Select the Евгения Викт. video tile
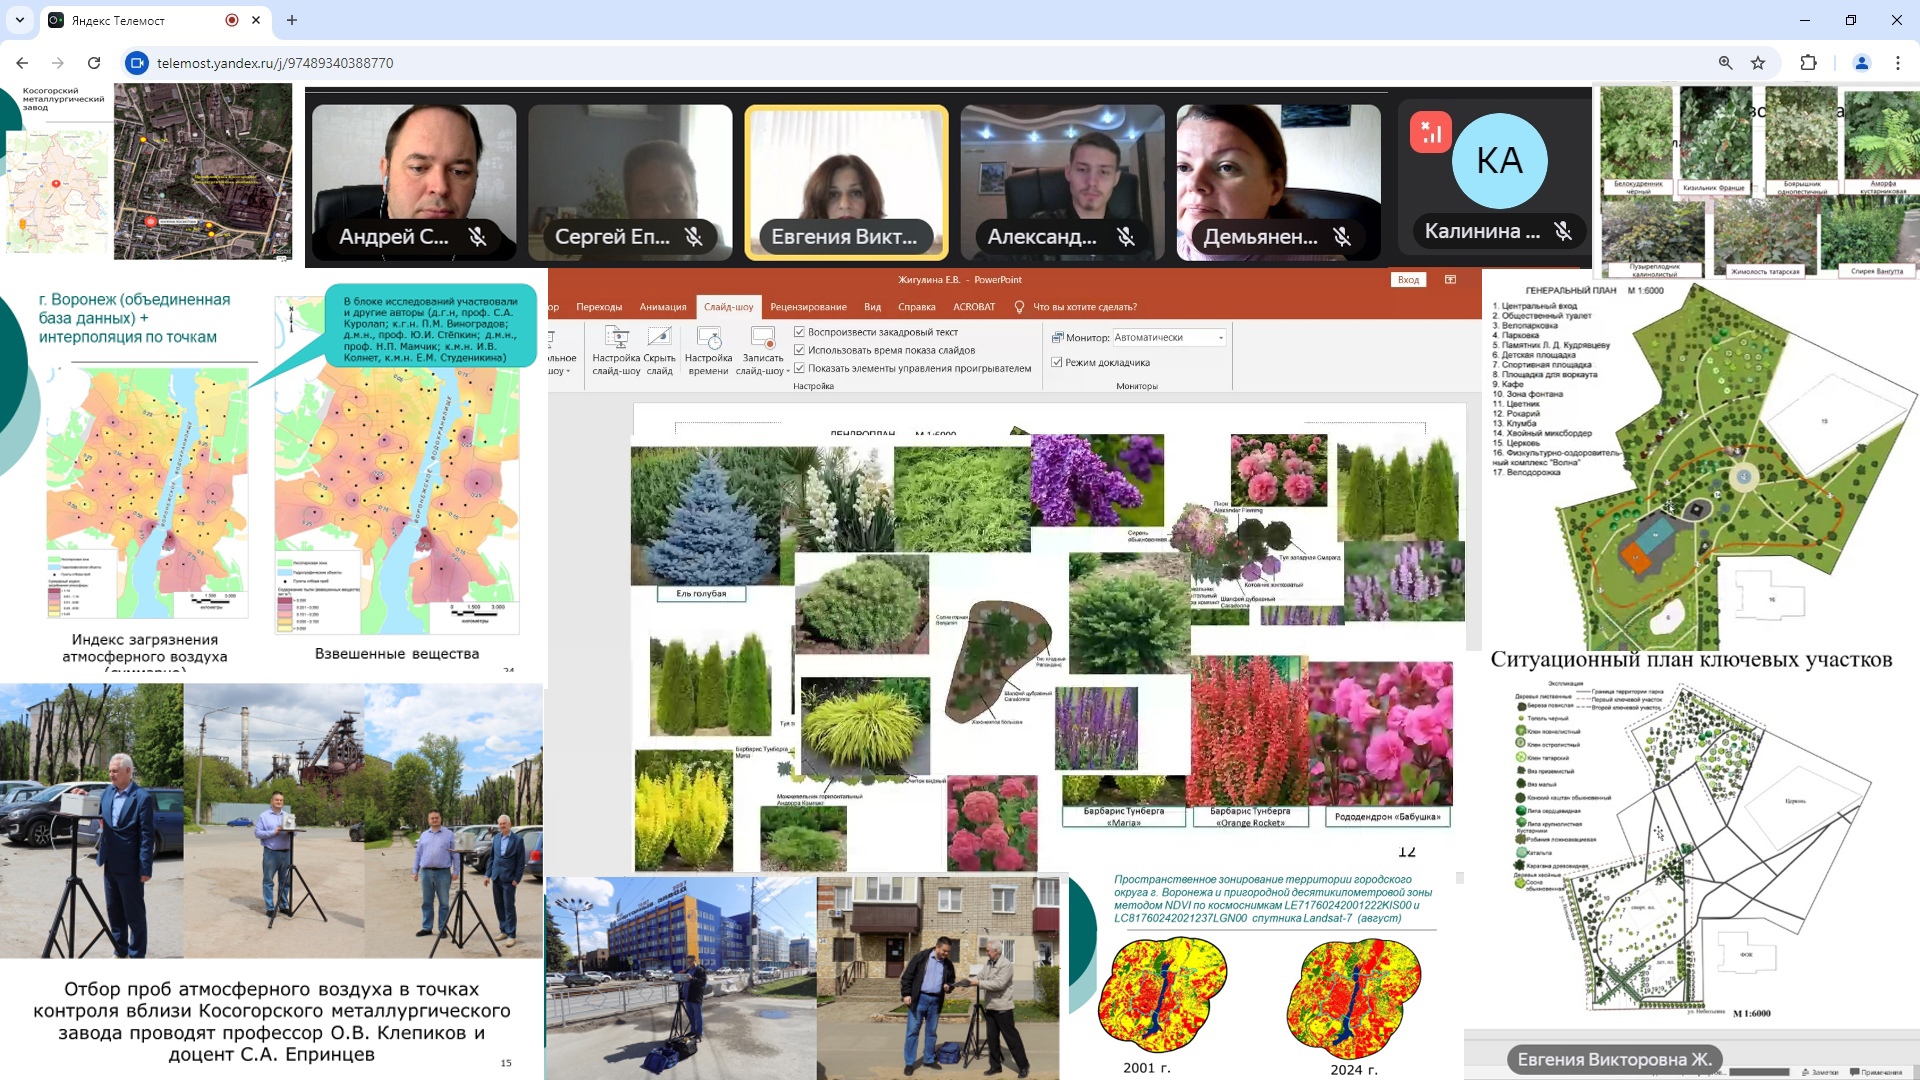Image resolution: width=1920 pixels, height=1080 pixels. [847, 183]
